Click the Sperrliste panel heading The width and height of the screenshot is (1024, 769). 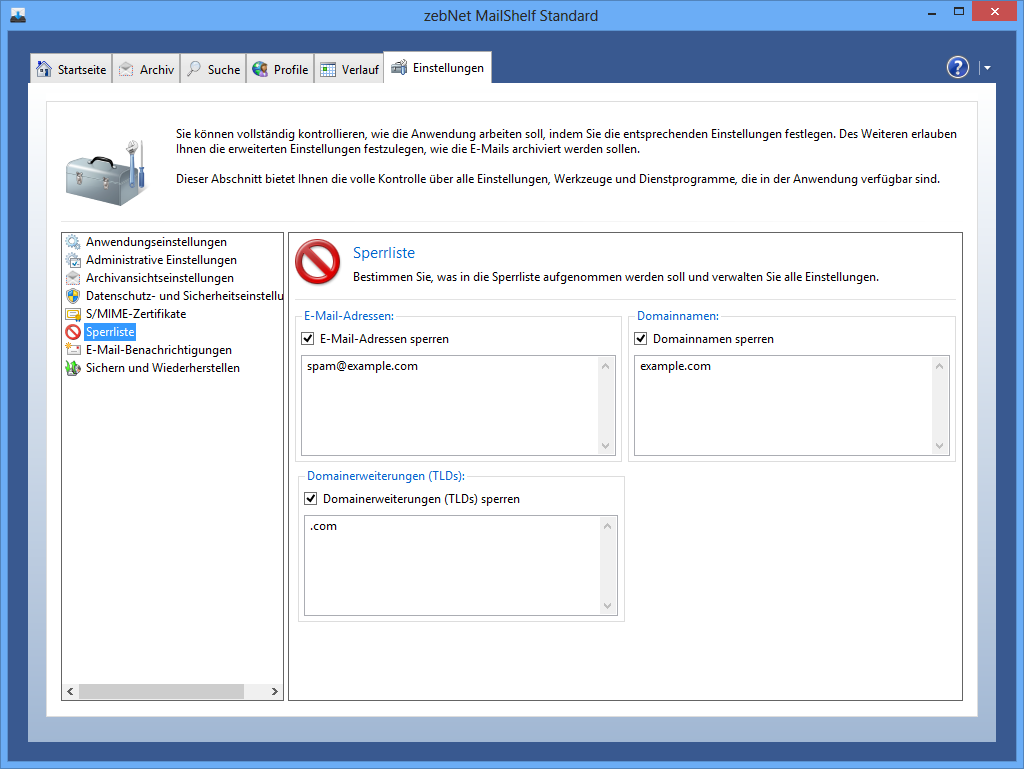[x=384, y=253]
